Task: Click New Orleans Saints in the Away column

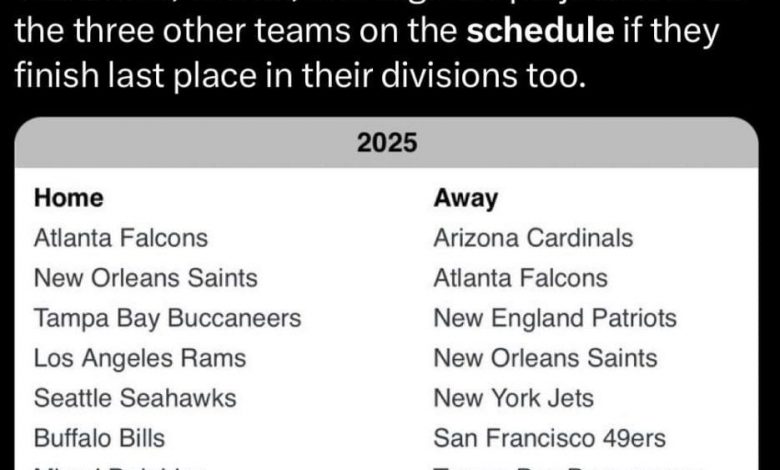Action: click(x=545, y=358)
